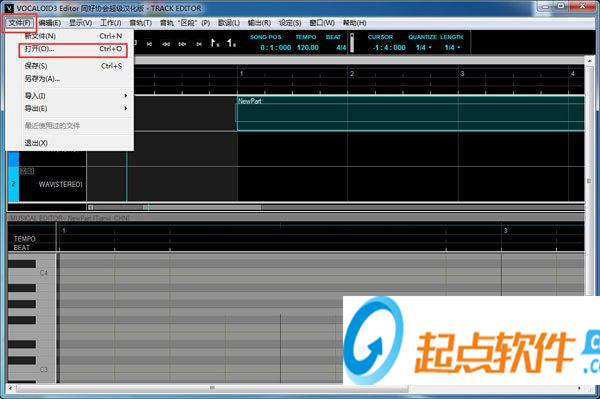Open the 工作(J) menu

pos(111,23)
